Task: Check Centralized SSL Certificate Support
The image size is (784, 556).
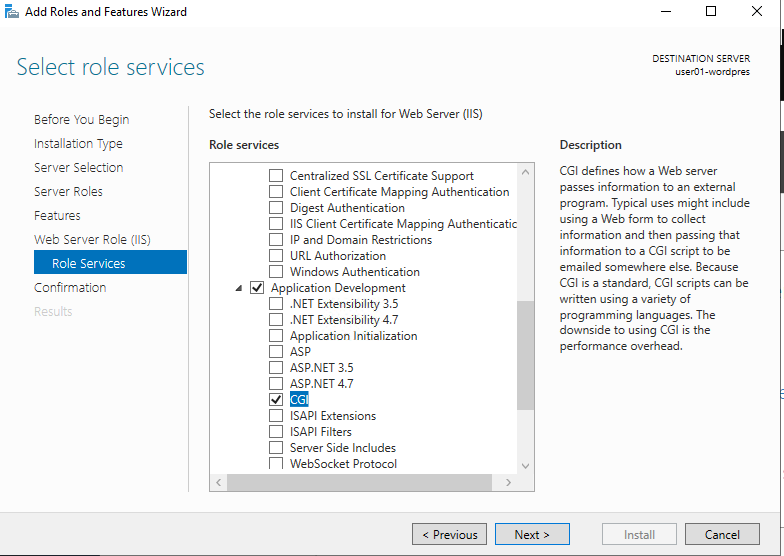Action: 276,176
